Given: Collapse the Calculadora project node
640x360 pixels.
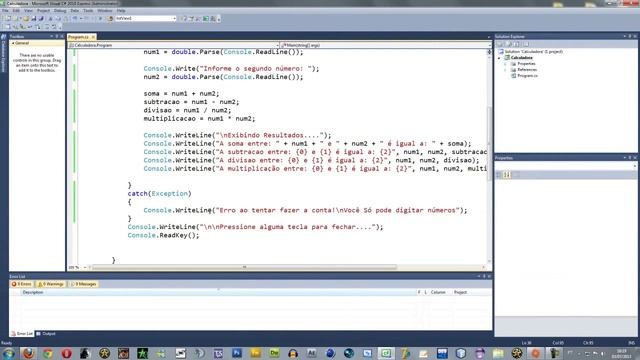Looking at the screenshot, I should point(499,58).
